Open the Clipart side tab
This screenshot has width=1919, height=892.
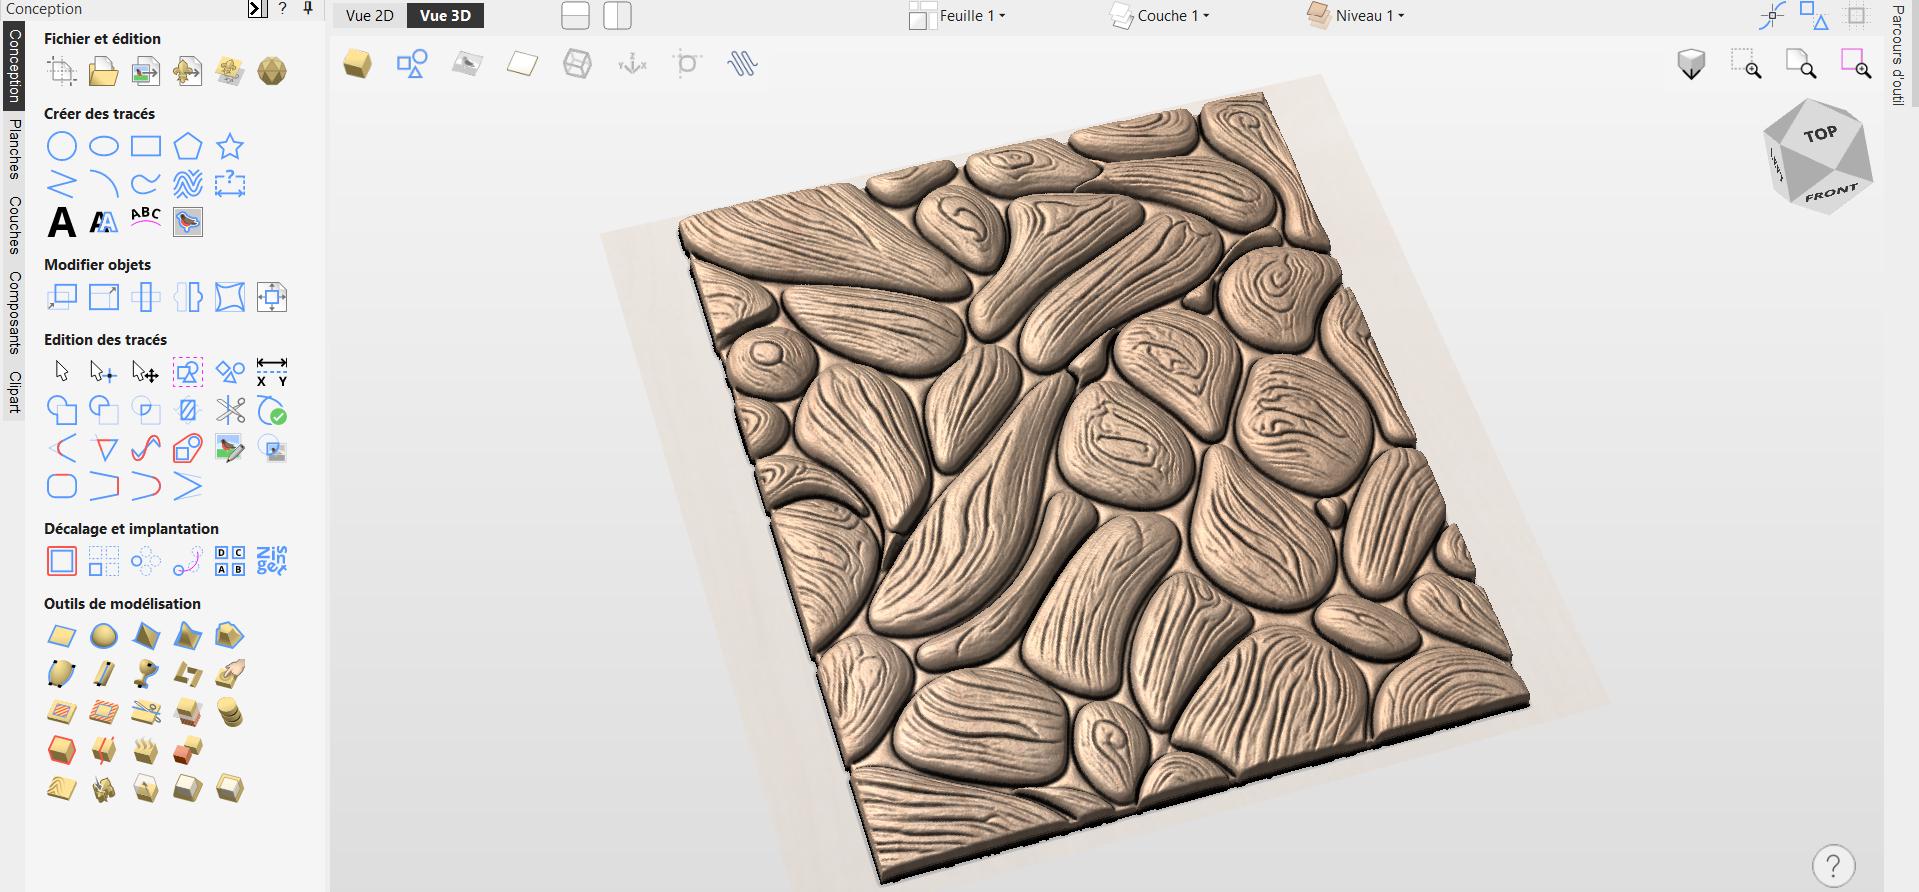14,392
